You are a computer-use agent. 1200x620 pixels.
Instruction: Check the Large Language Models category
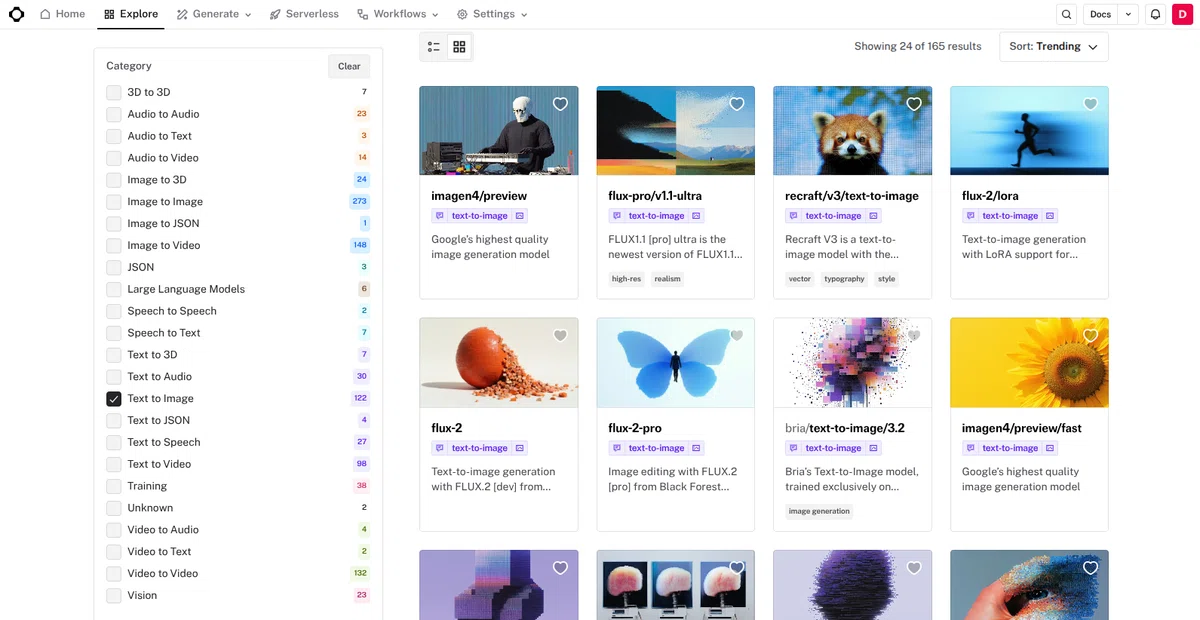(114, 289)
